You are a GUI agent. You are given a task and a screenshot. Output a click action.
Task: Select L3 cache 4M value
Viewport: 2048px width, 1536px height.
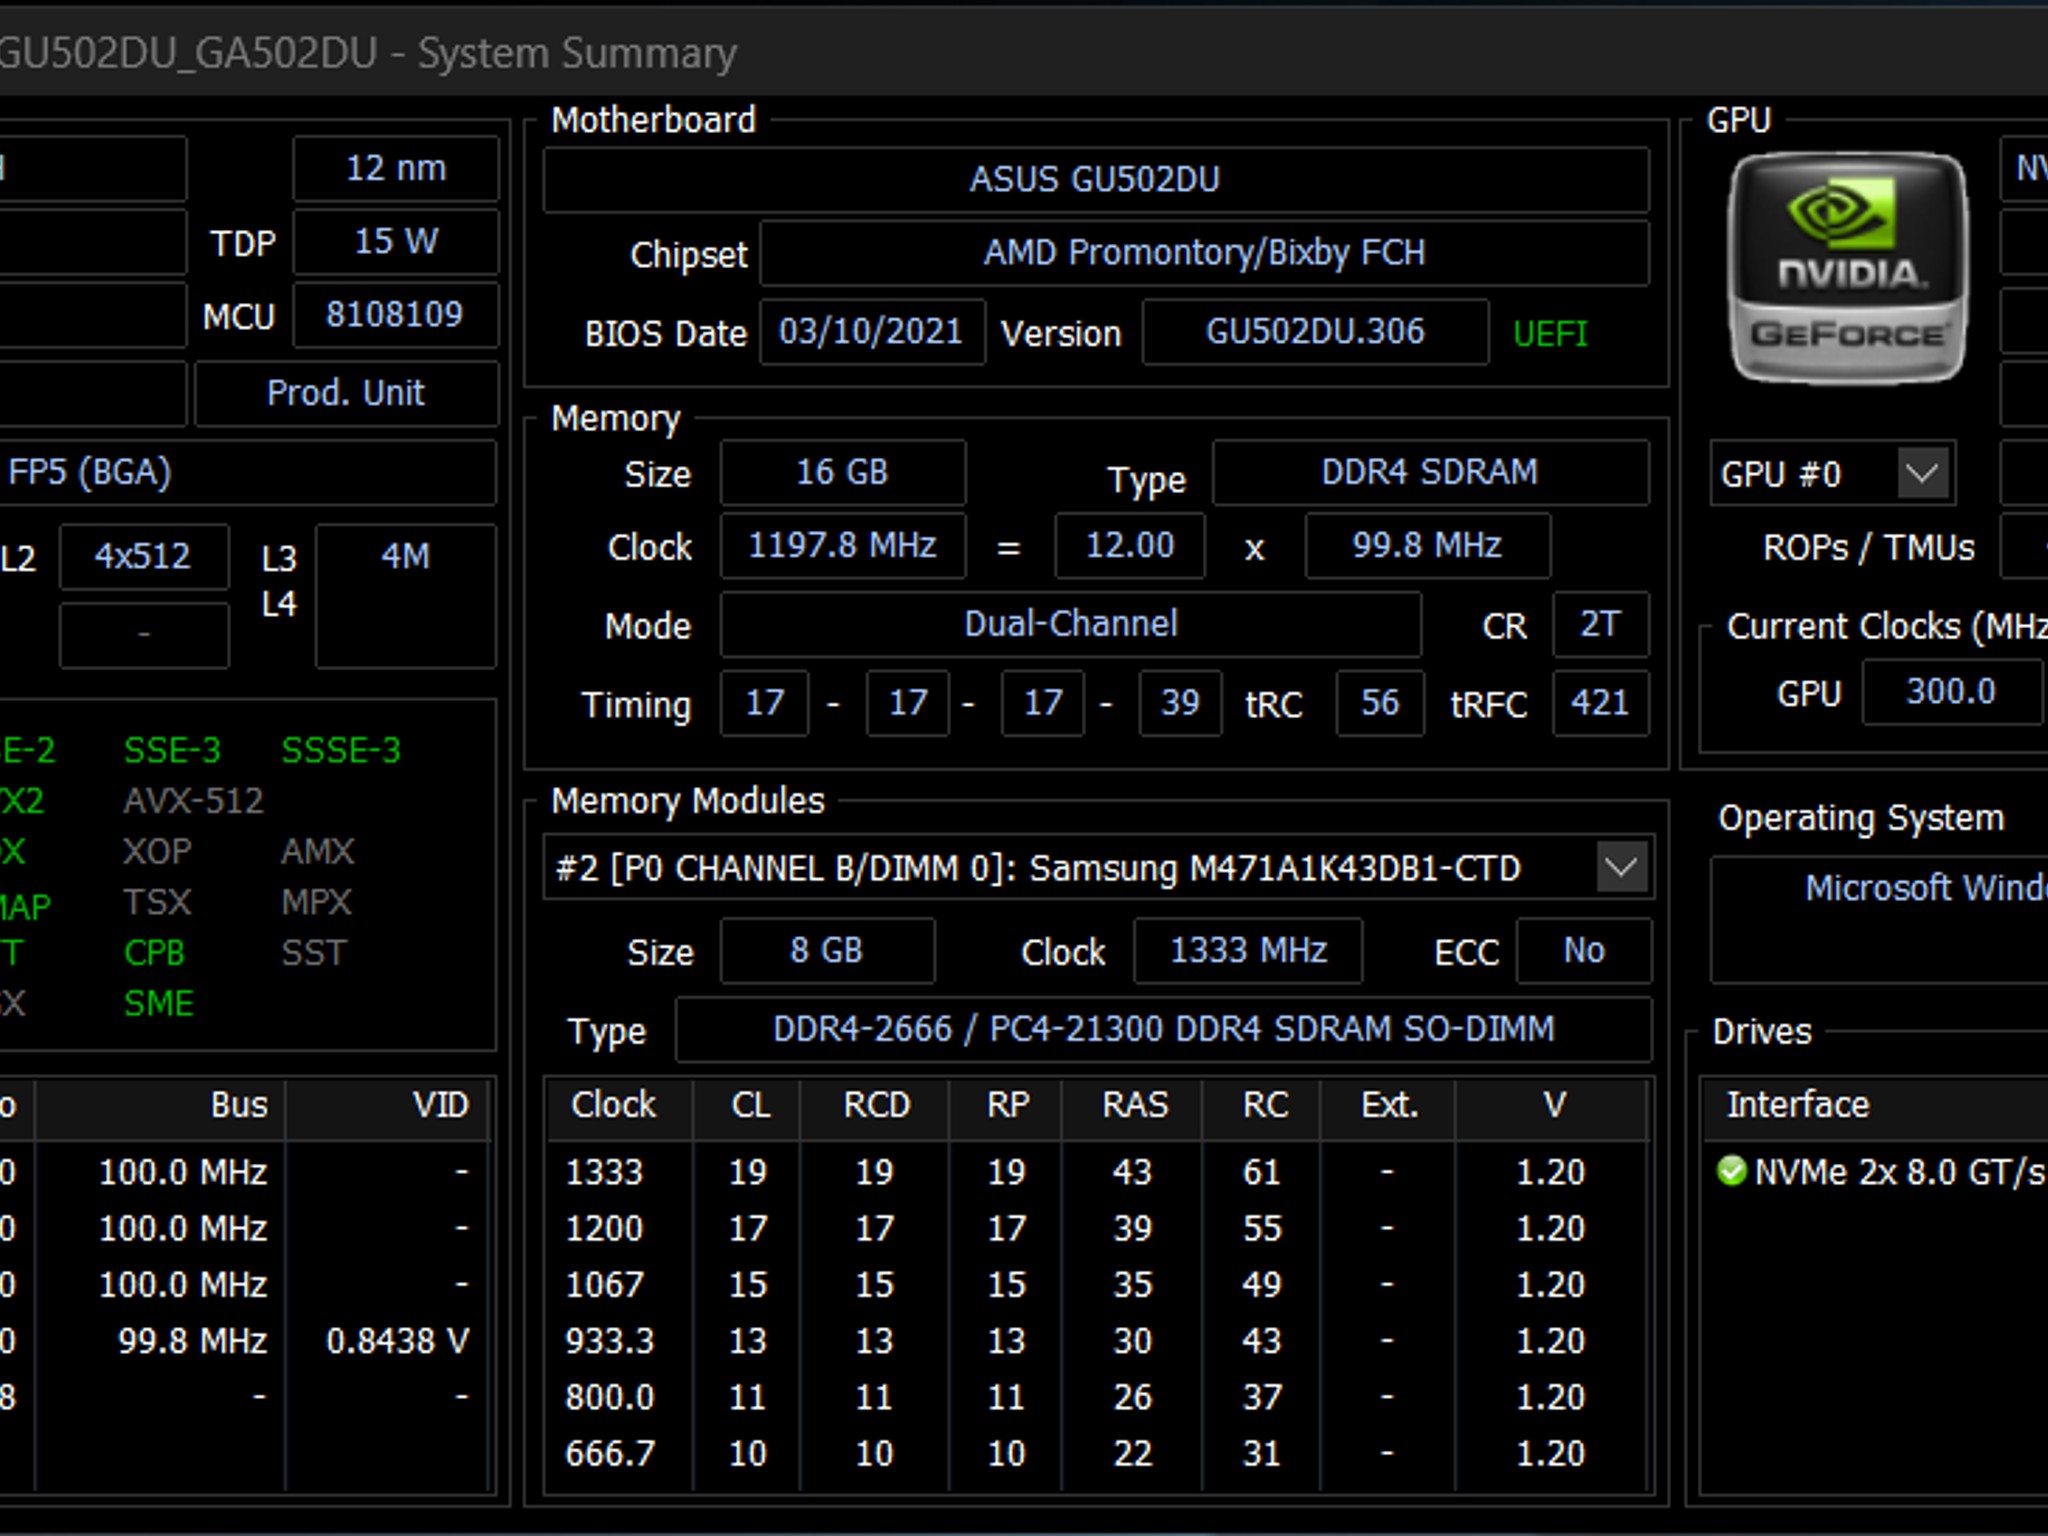coord(405,595)
